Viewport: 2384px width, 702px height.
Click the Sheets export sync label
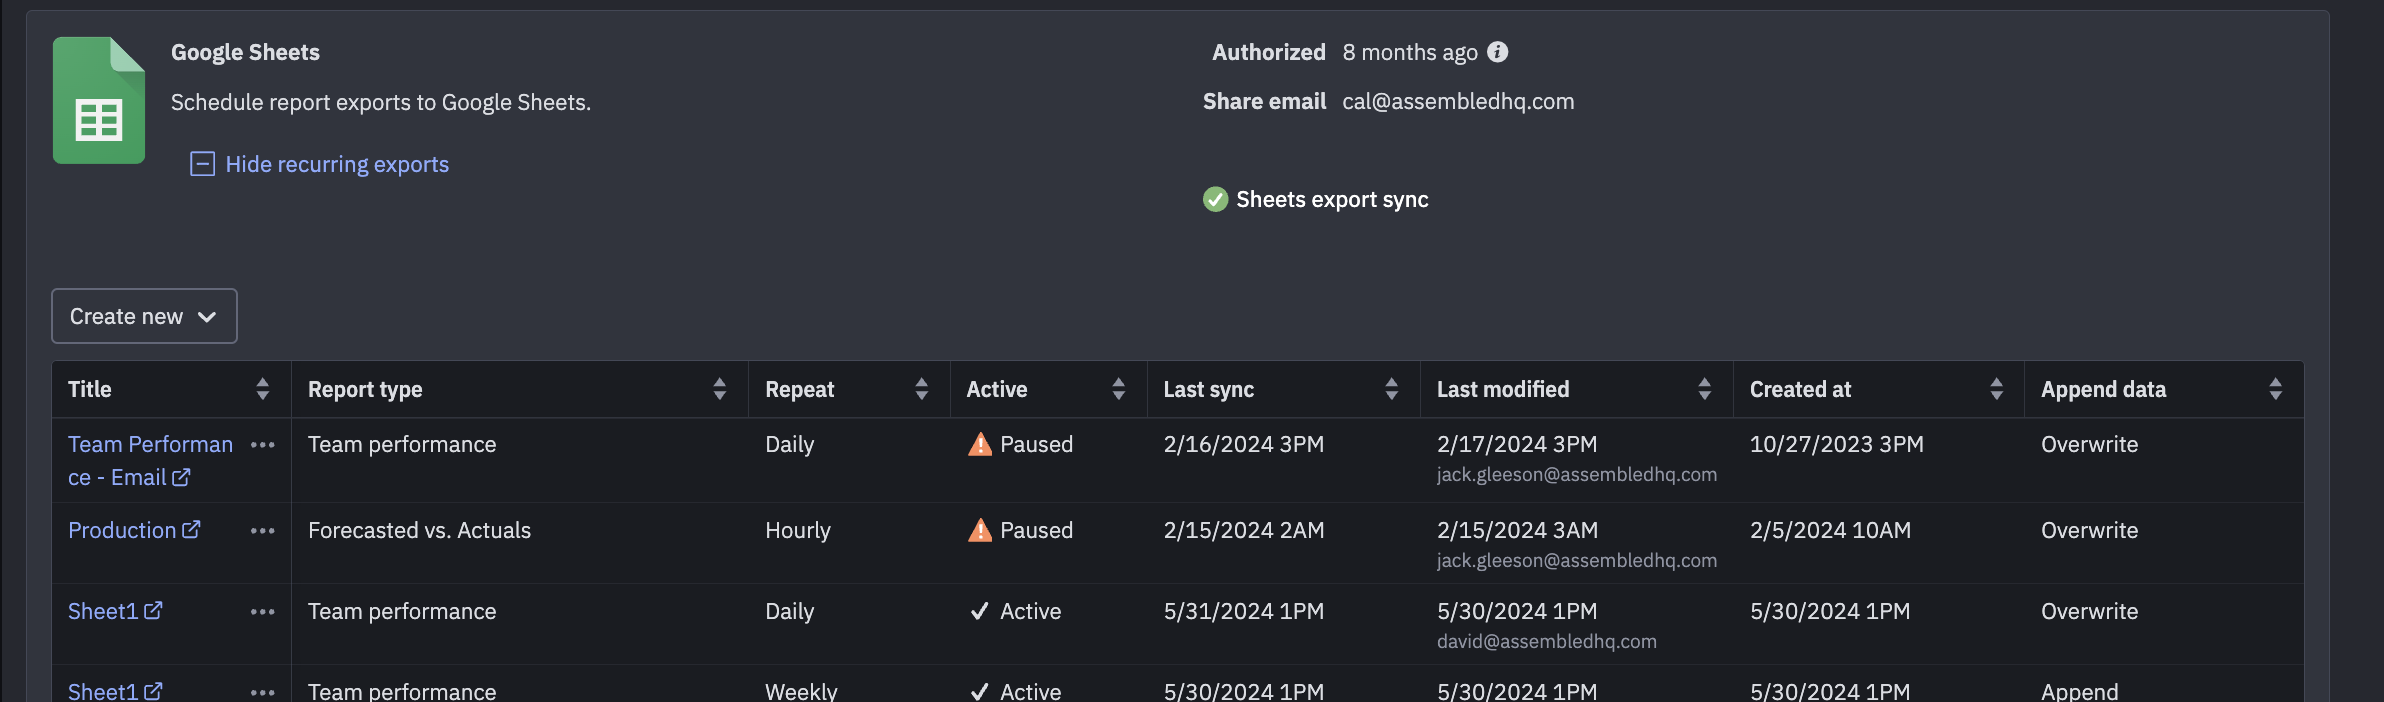1332,199
